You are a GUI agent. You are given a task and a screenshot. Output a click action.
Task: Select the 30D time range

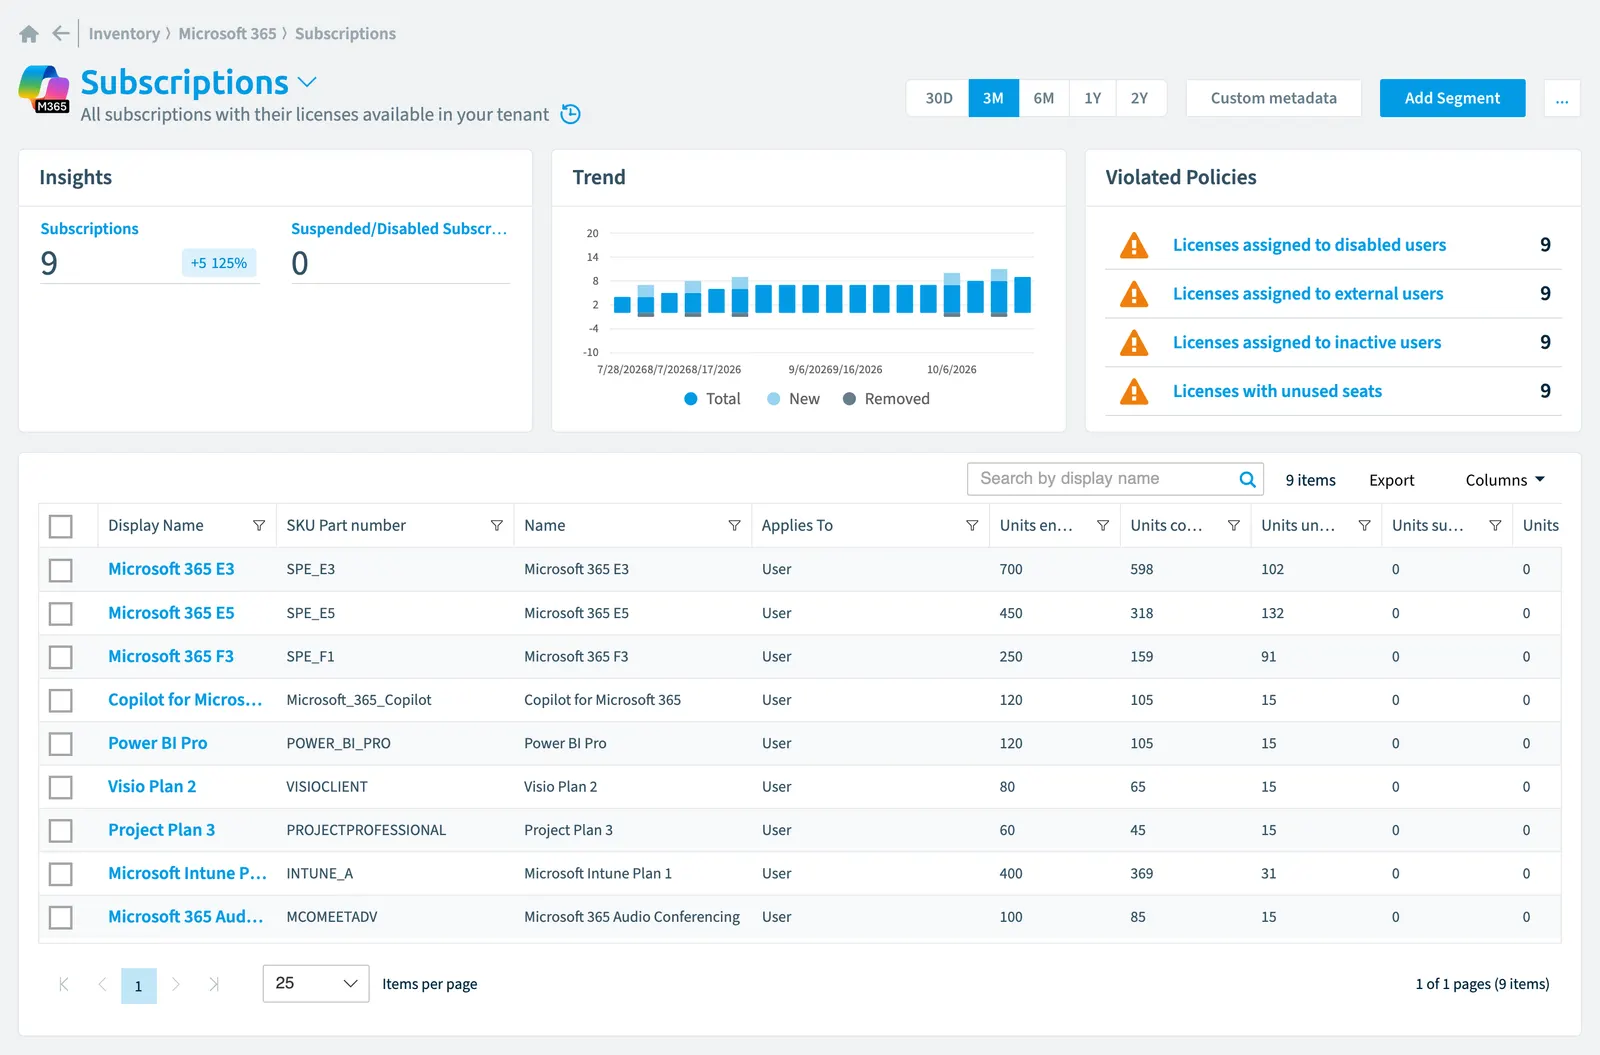938,98
